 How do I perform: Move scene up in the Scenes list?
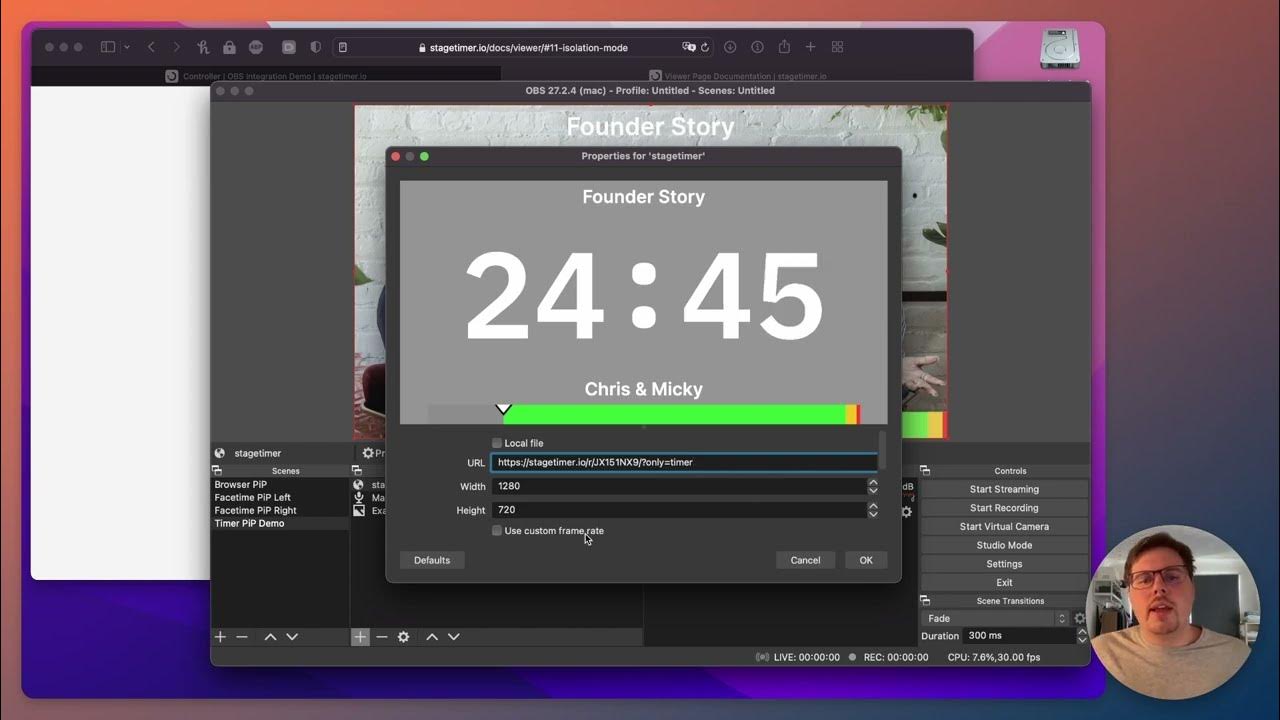point(270,637)
